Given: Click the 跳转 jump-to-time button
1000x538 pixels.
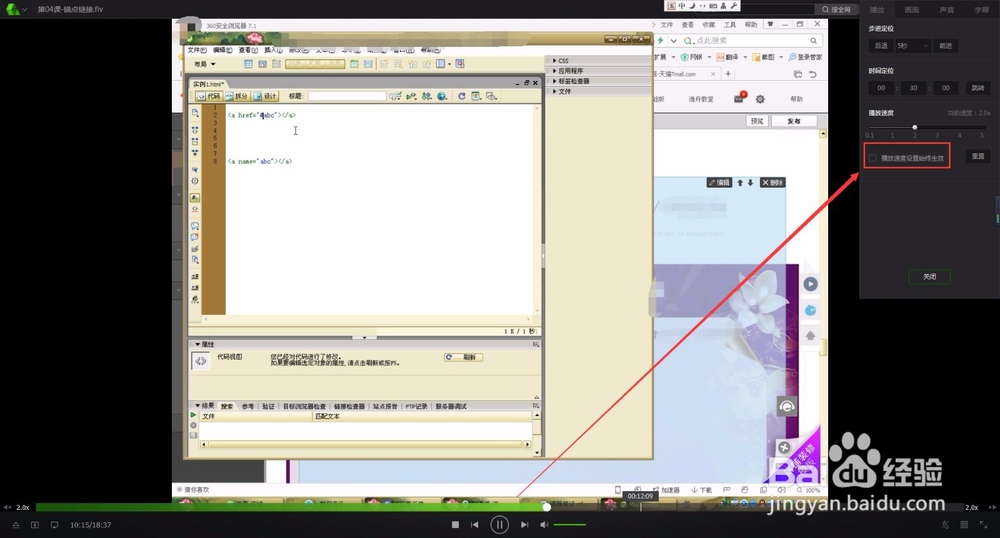Looking at the screenshot, I should click(x=978, y=88).
